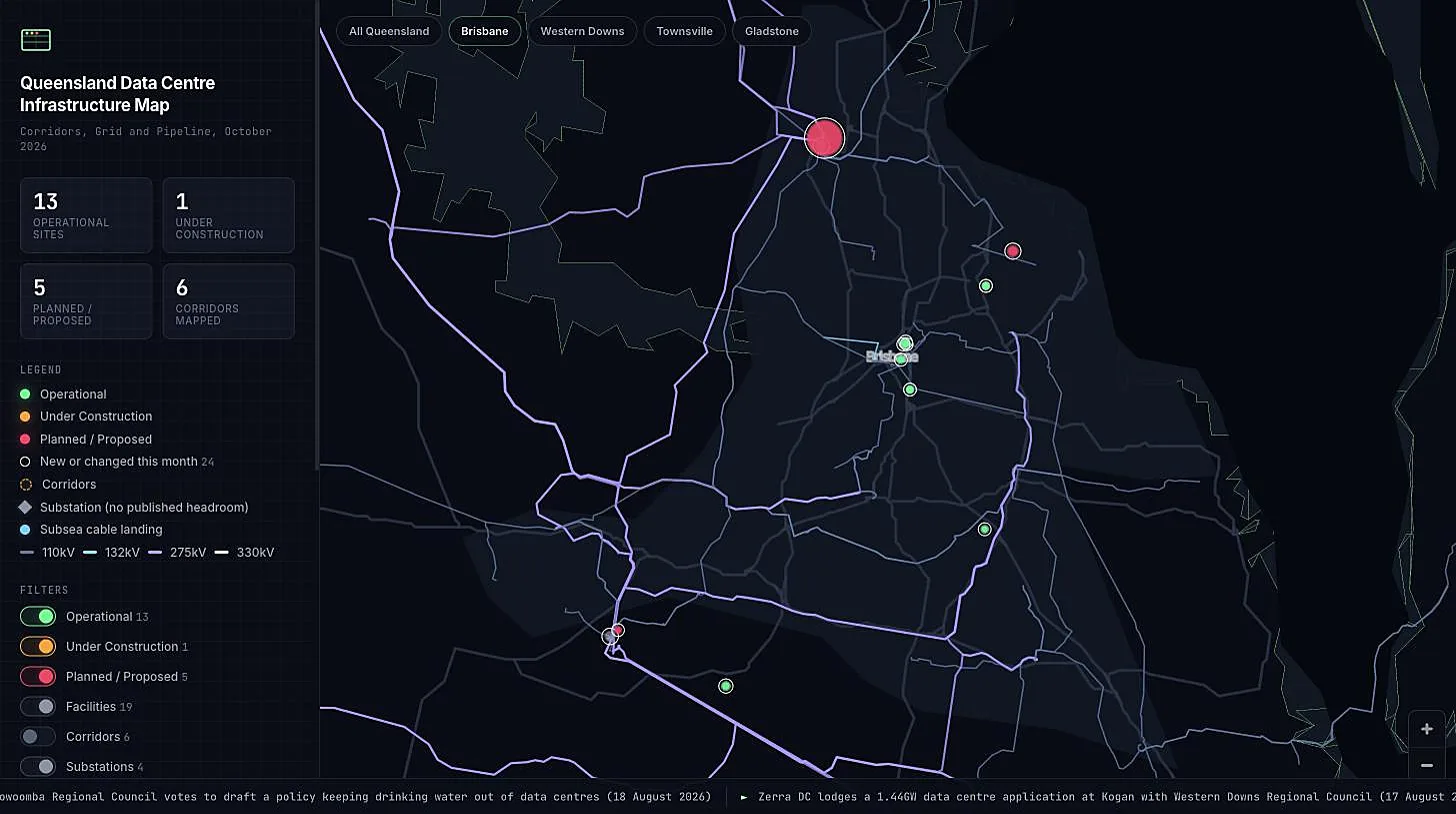Screen dimensions: 1456x814
Task: Select green marker just below the northeast red marker
Action: pyautogui.click(x=985, y=286)
